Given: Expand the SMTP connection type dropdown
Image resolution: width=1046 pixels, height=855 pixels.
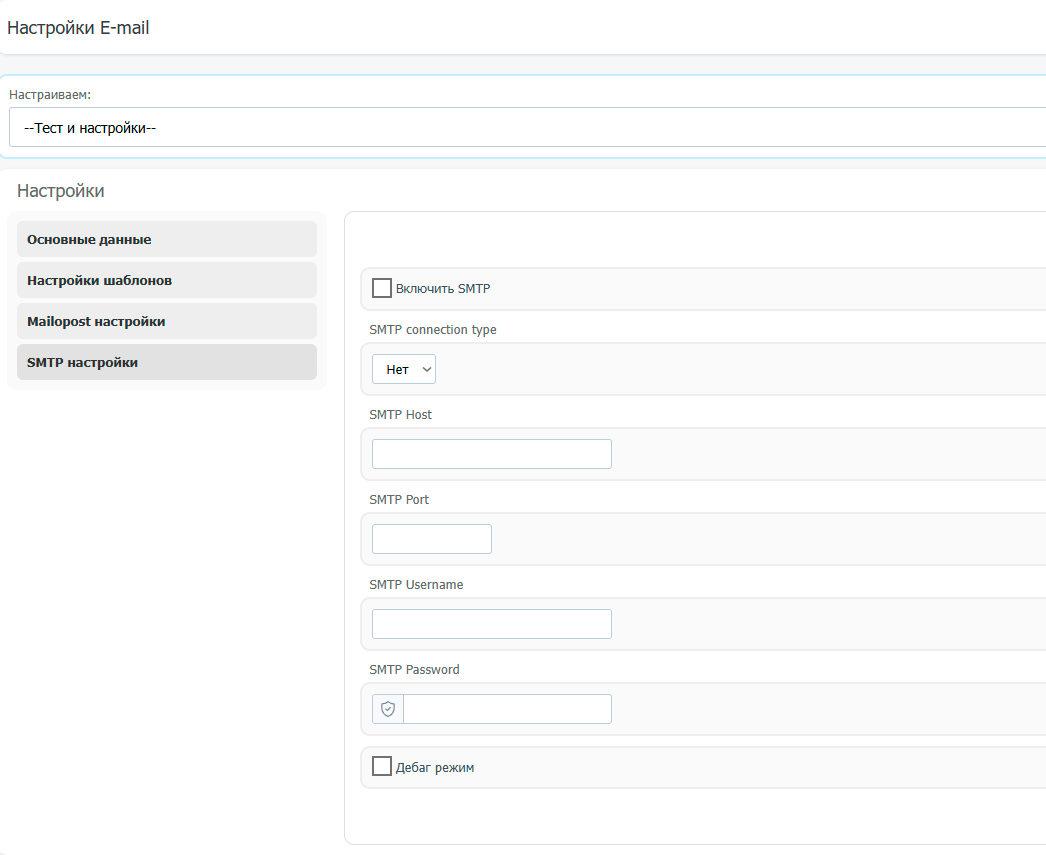Looking at the screenshot, I should coord(404,369).
